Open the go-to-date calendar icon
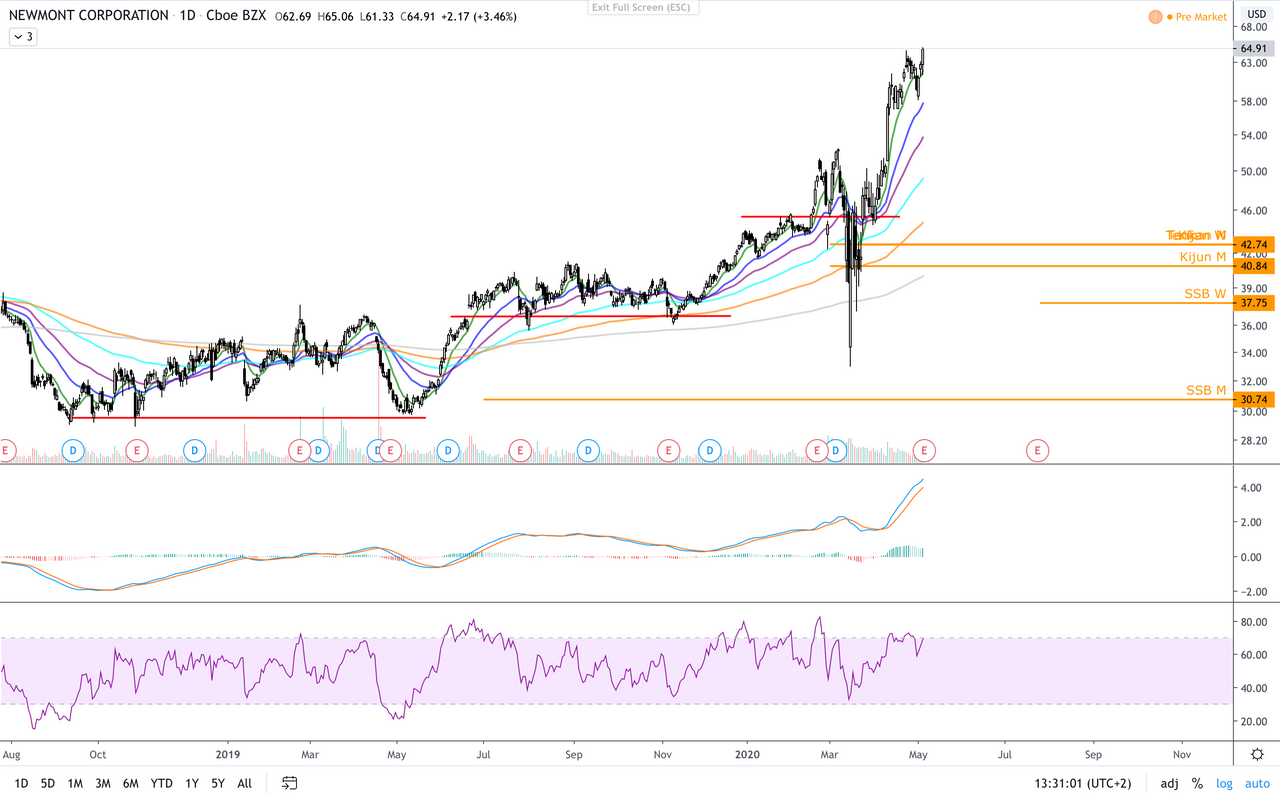This screenshot has height=800, width=1280. point(290,783)
